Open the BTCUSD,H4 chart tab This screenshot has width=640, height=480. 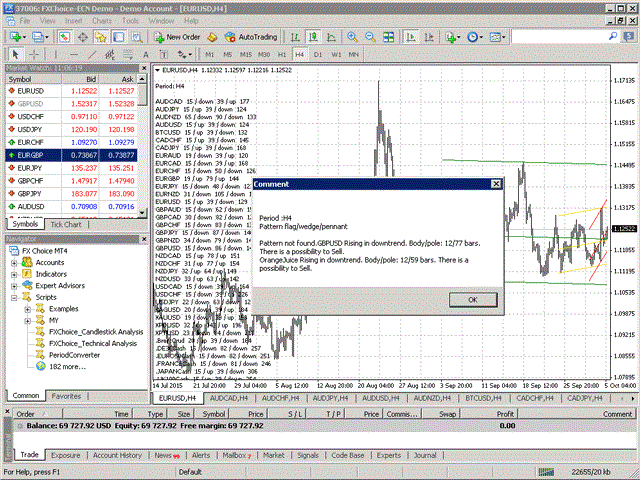click(483, 398)
